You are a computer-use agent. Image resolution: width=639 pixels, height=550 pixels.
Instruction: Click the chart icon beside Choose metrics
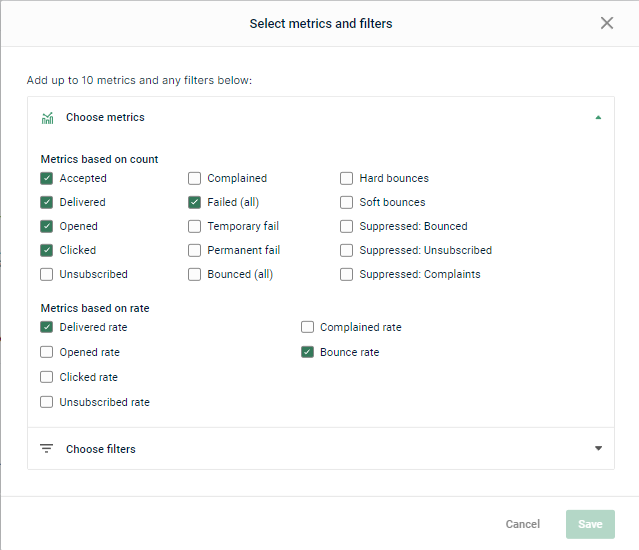click(47, 118)
